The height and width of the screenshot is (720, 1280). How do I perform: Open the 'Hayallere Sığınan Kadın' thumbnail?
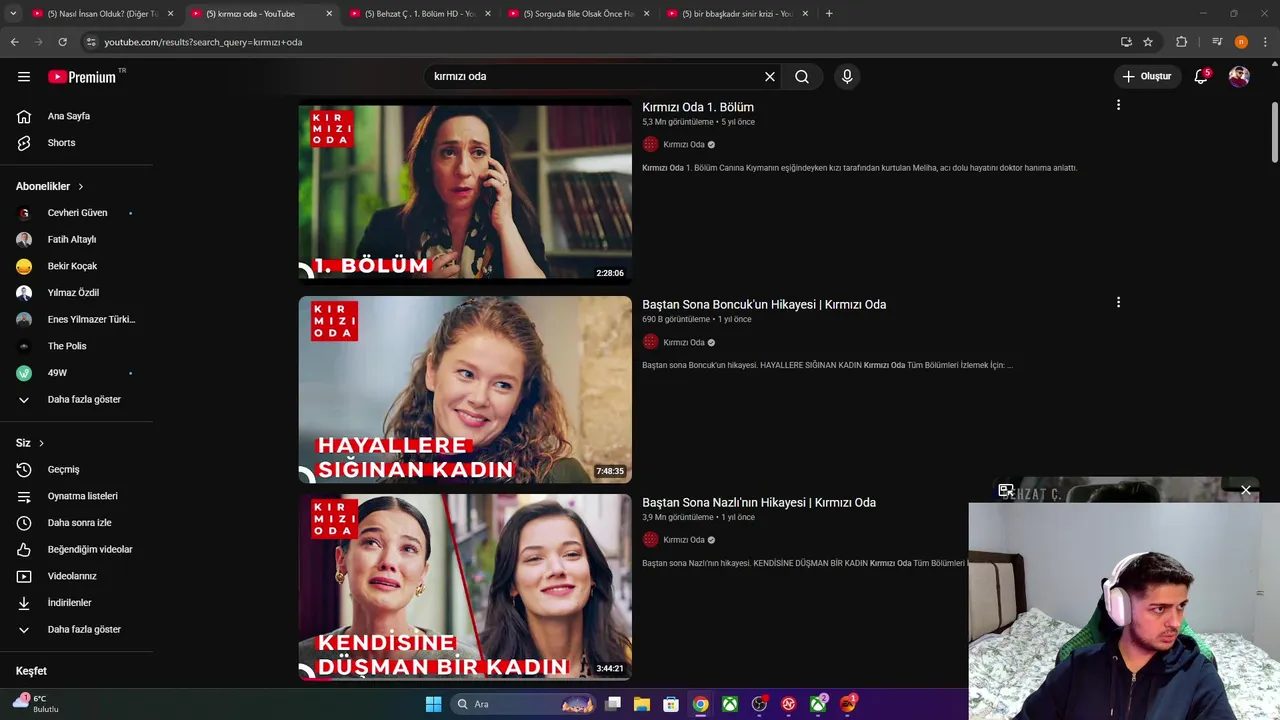coord(465,390)
